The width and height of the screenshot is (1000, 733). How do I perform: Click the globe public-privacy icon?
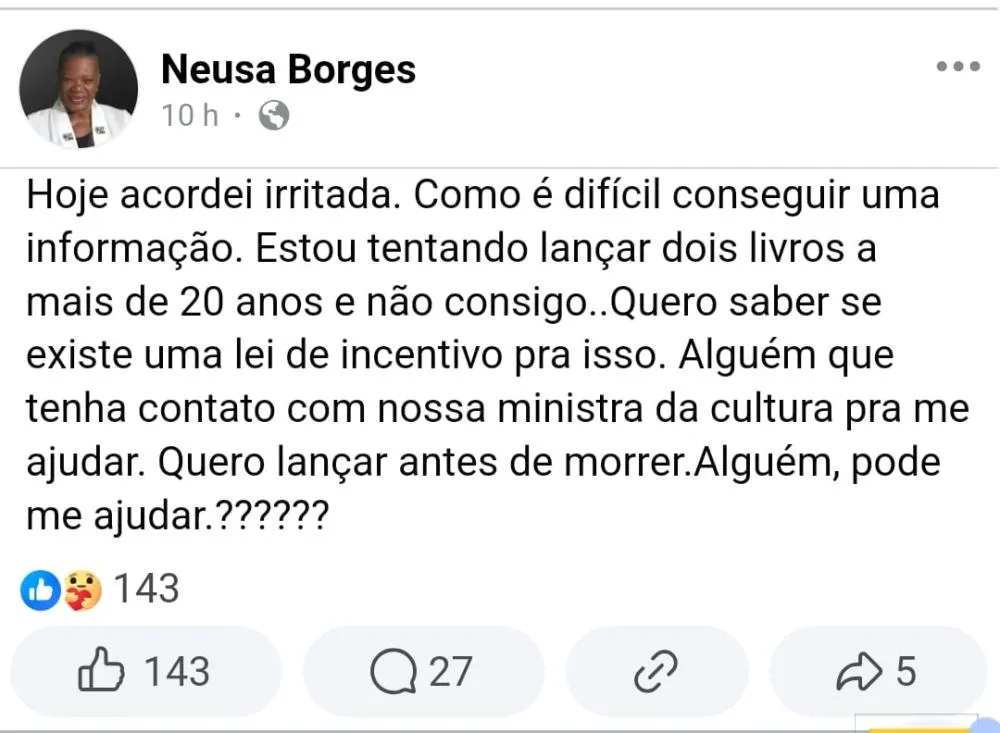tap(274, 115)
